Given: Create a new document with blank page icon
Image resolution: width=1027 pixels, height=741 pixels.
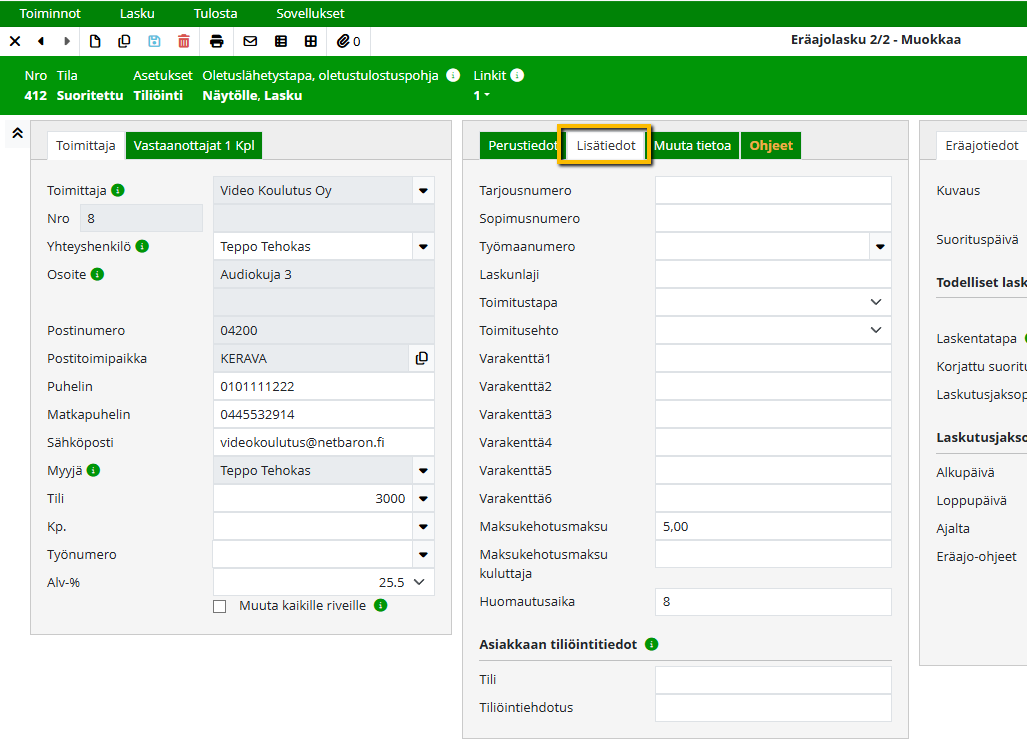Looking at the screenshot, I should (95, 41).
